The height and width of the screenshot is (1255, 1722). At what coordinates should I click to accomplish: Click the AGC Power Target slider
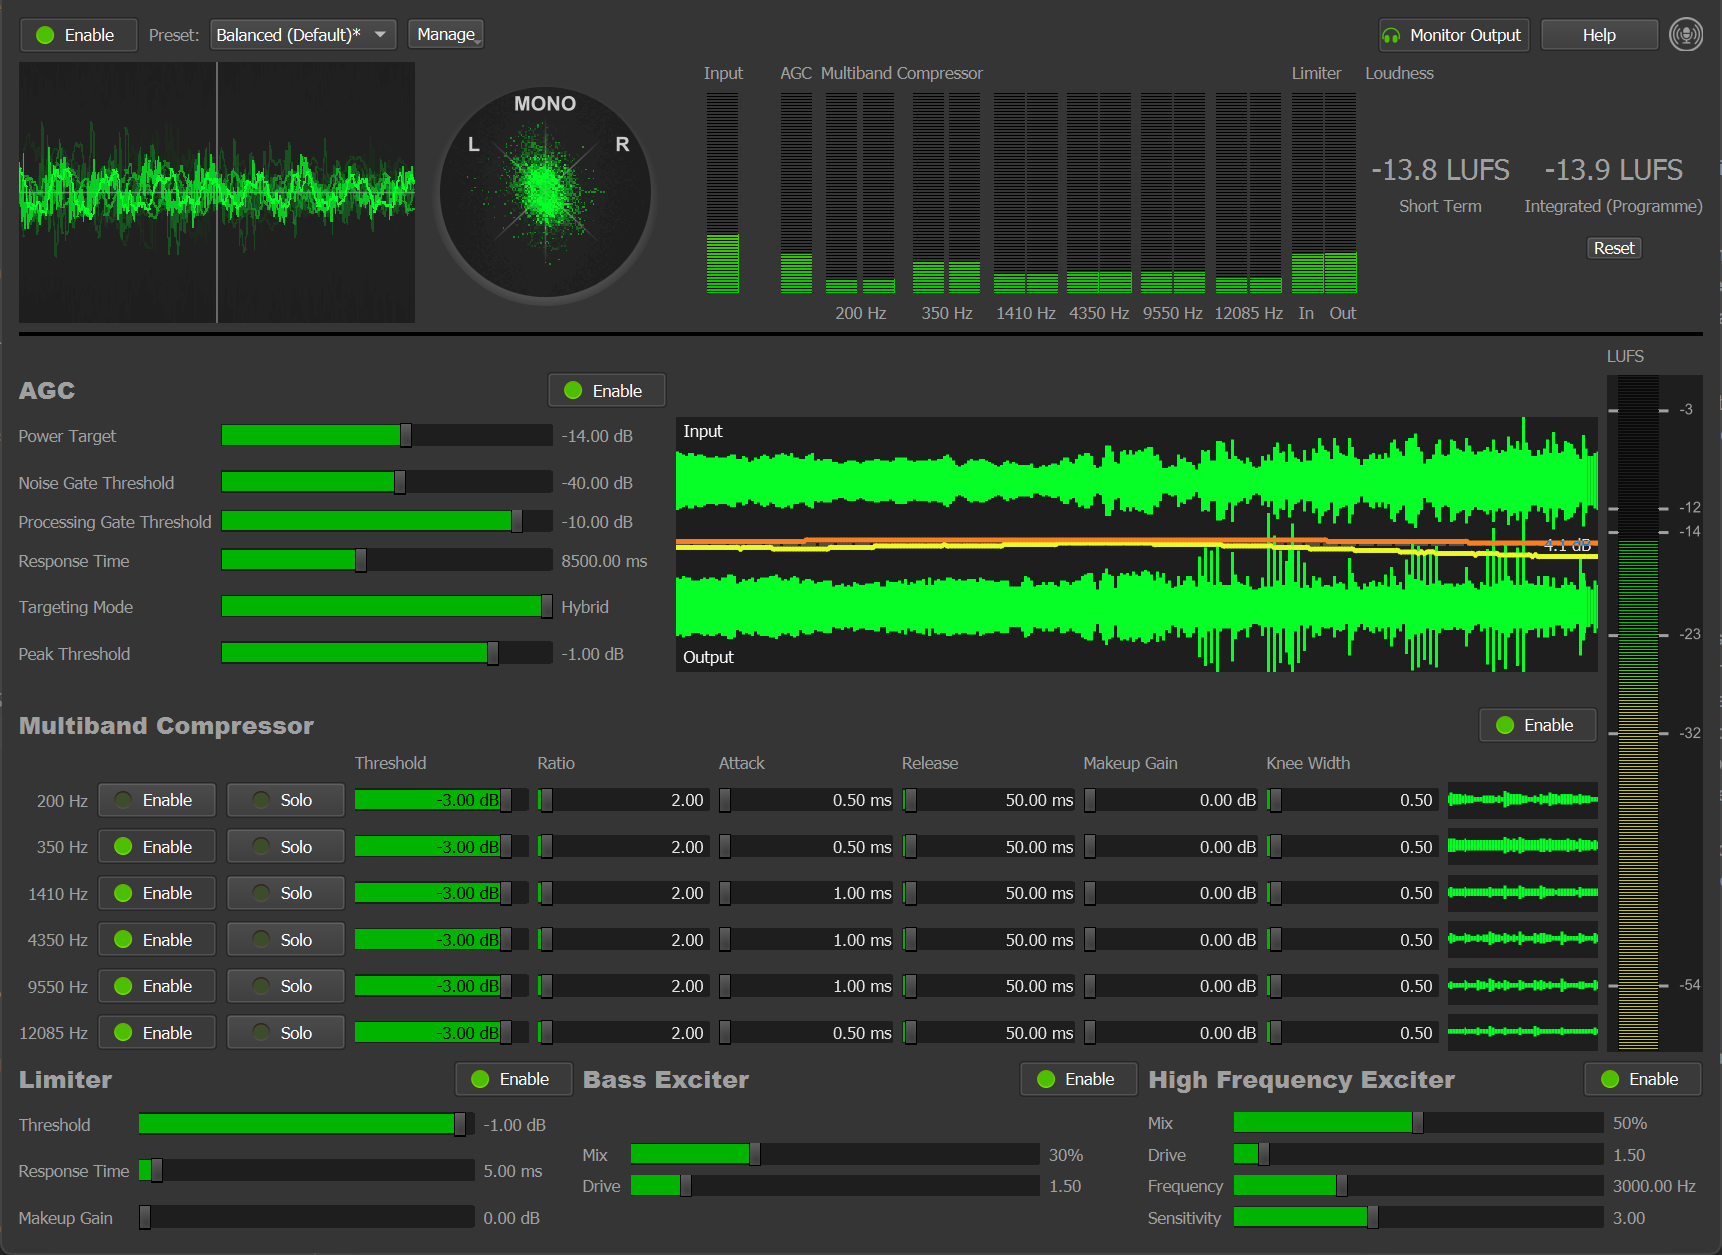[386, 436]
